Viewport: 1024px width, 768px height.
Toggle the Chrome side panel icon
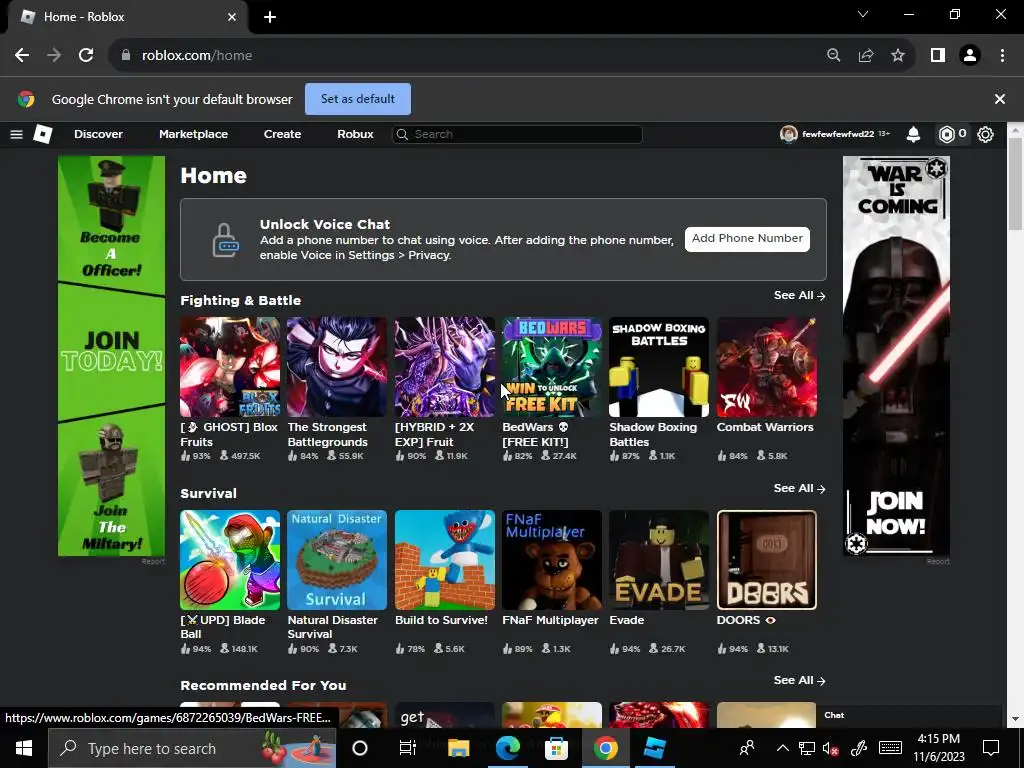click(938, 56)
